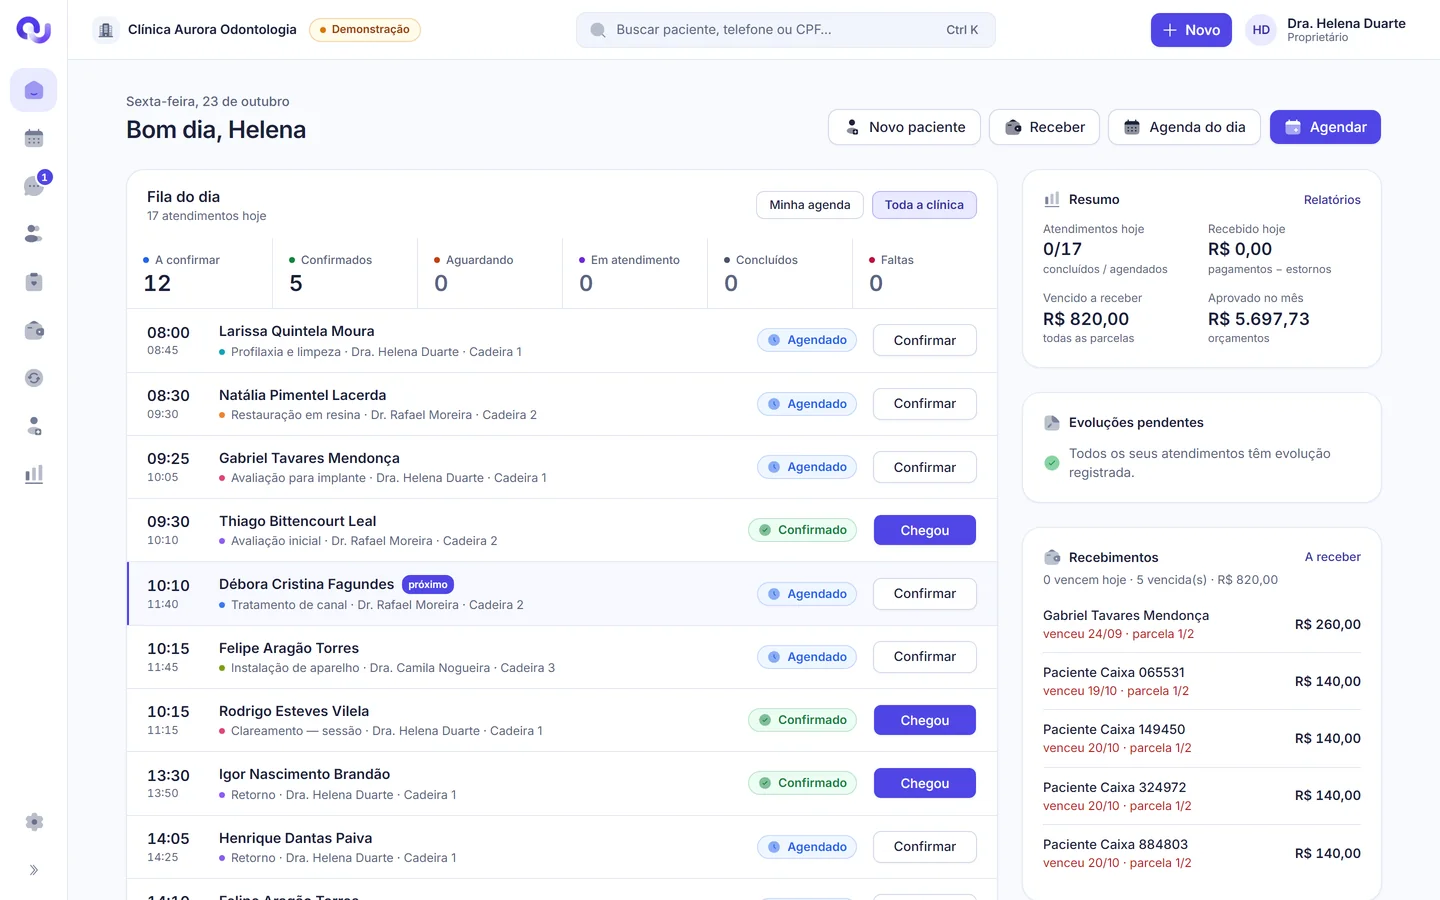Mark Igor Nascimento Brandão as Chegou
Viewport: 1440px width, 900px height.
[925, 783]
